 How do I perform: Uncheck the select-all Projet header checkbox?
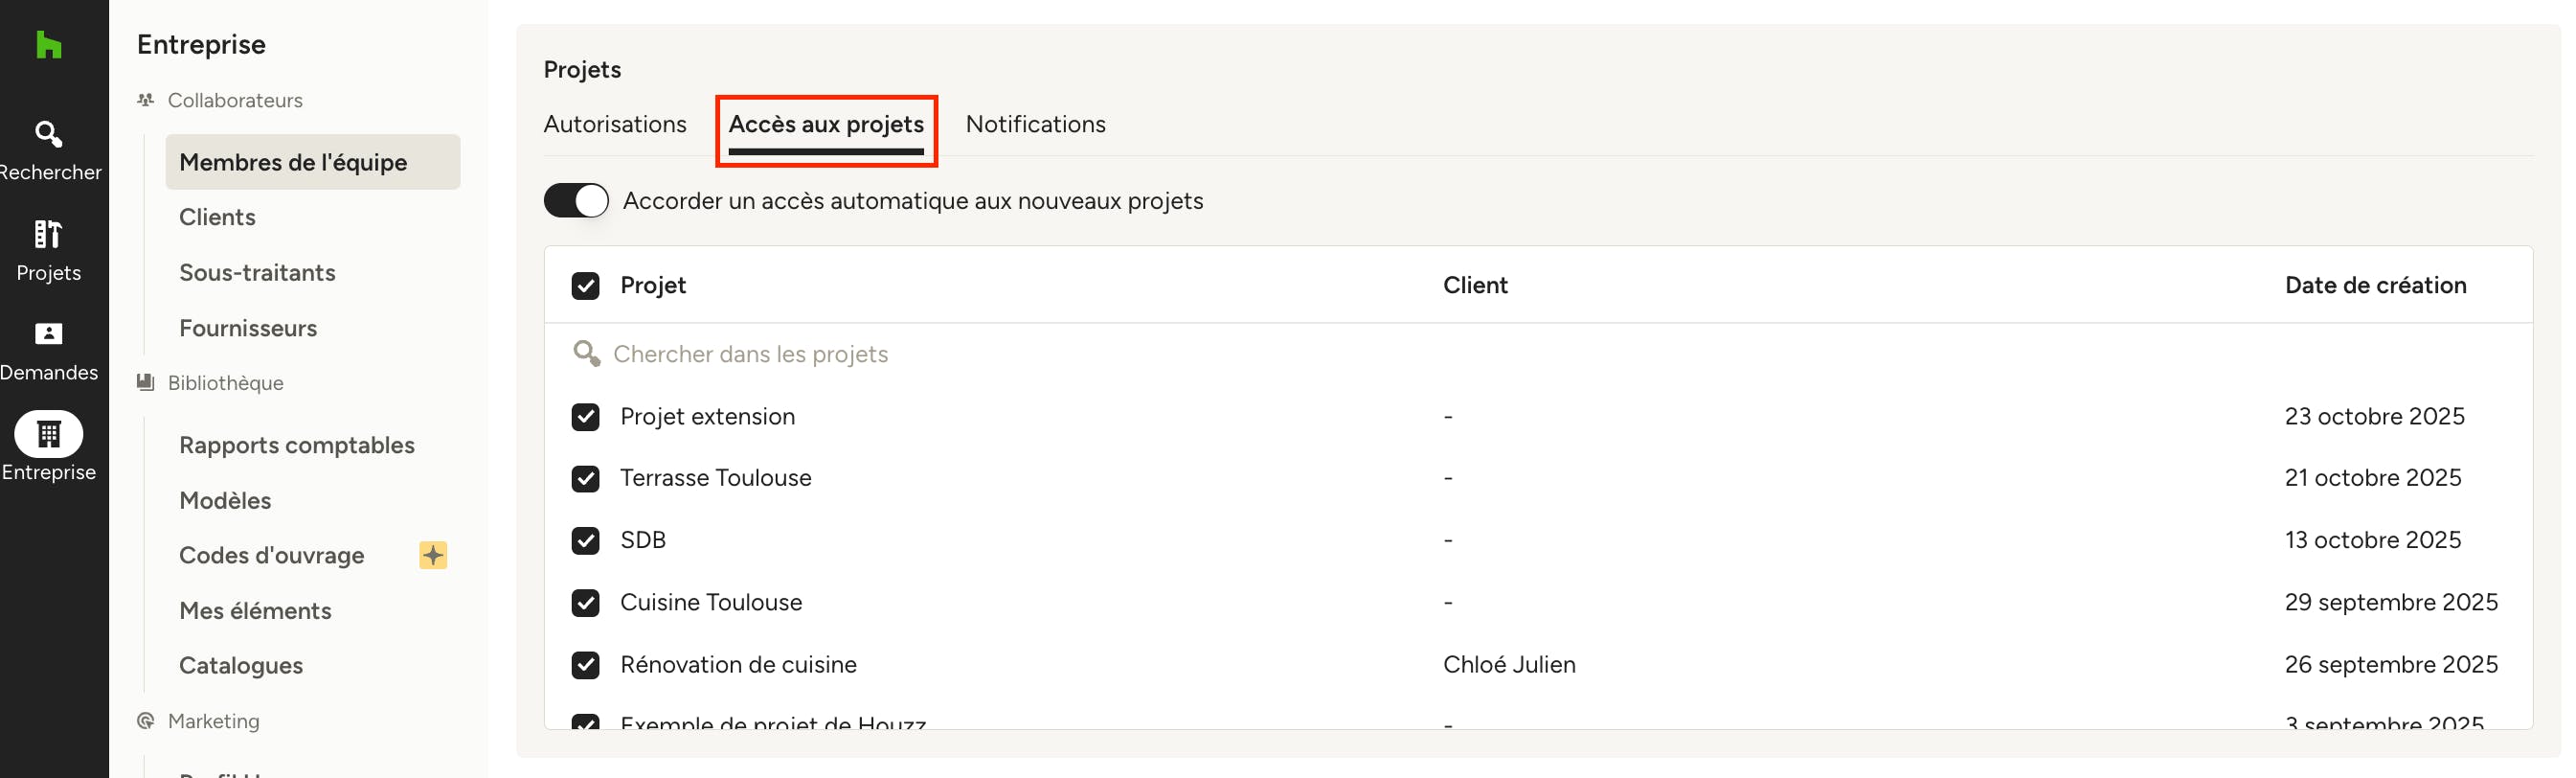click(586, 286)
